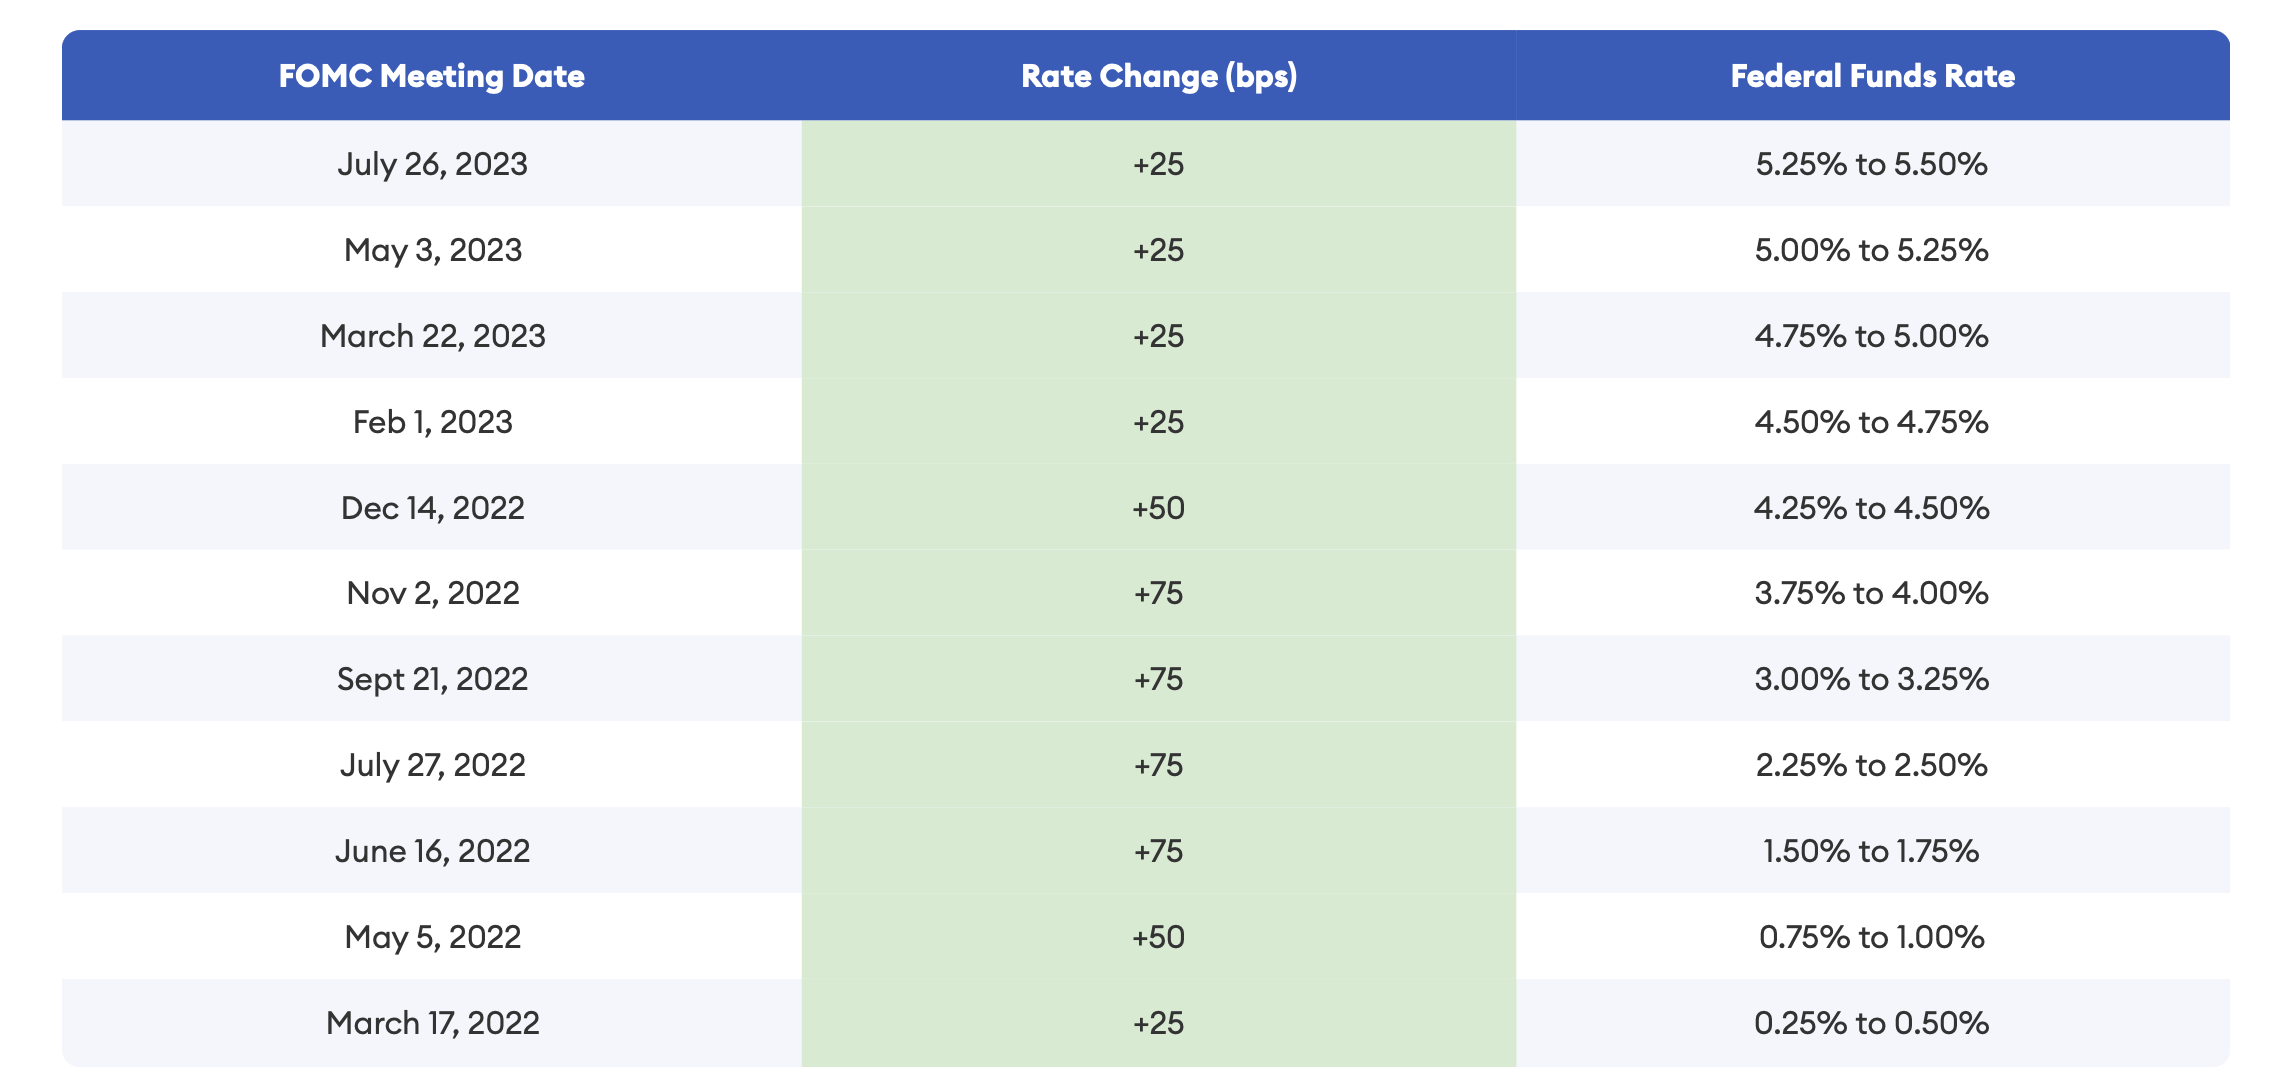
Task: Click the March 22, 2023 date cell
Action: point(432,336)
